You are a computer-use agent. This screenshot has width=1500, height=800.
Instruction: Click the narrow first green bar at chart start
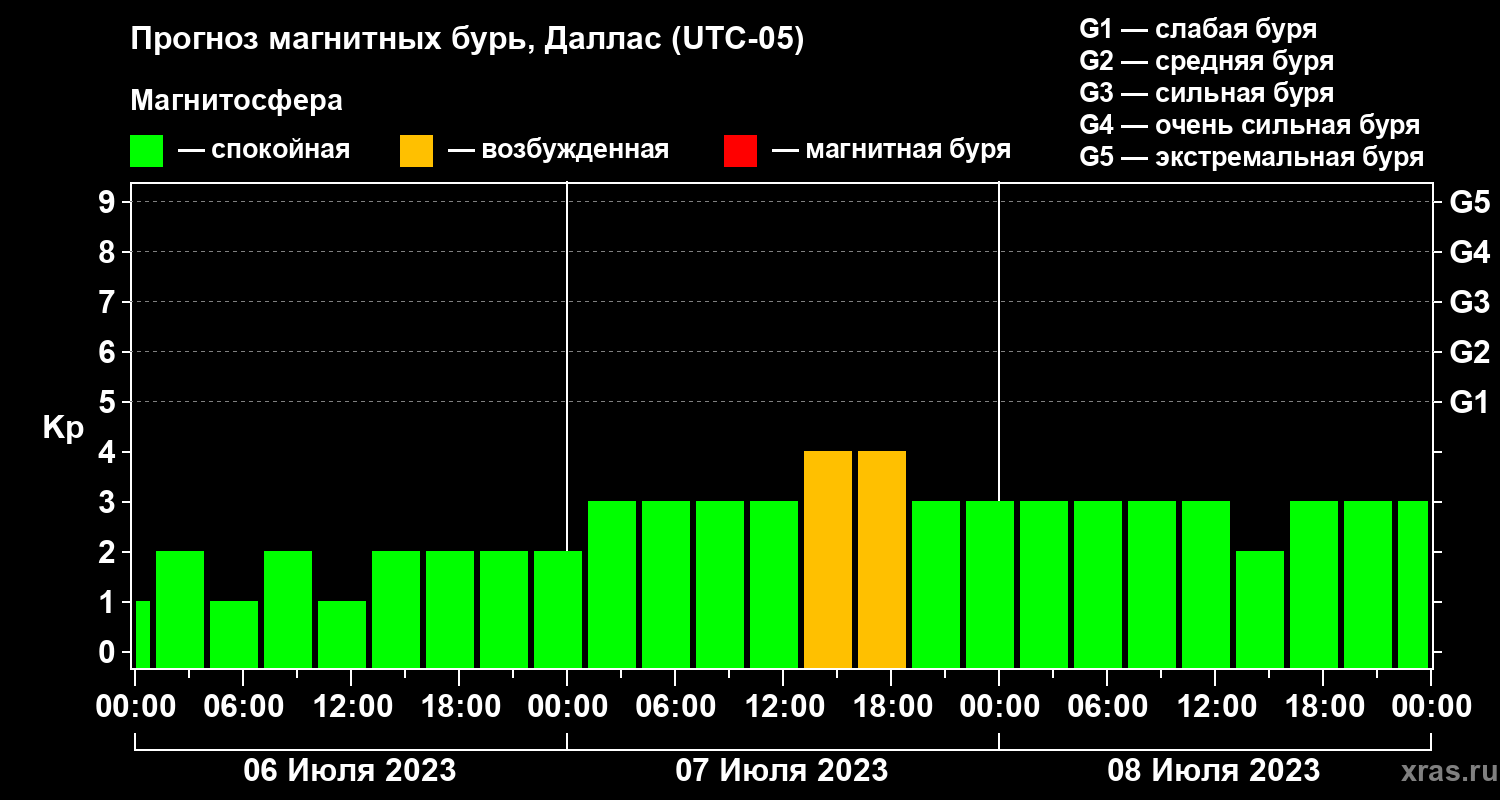[142, 634]
